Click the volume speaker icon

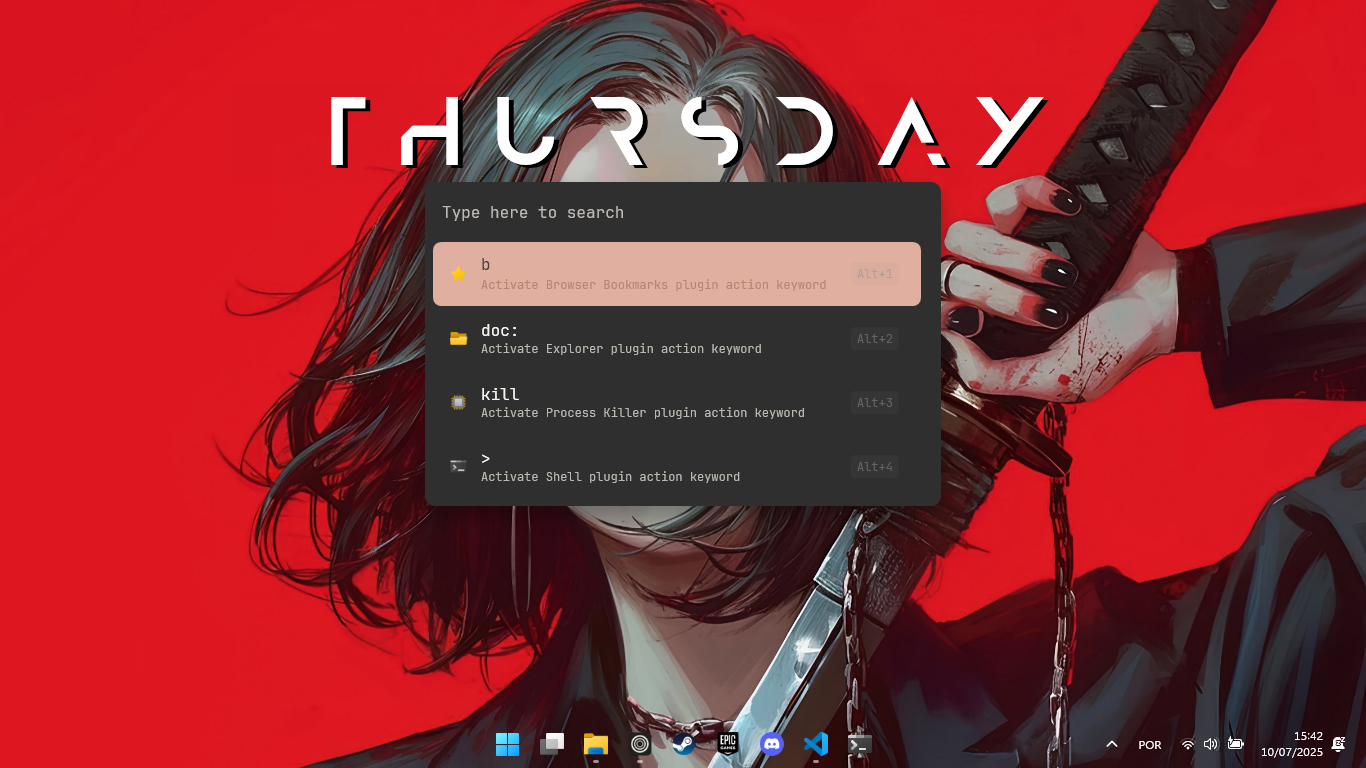1211,744
